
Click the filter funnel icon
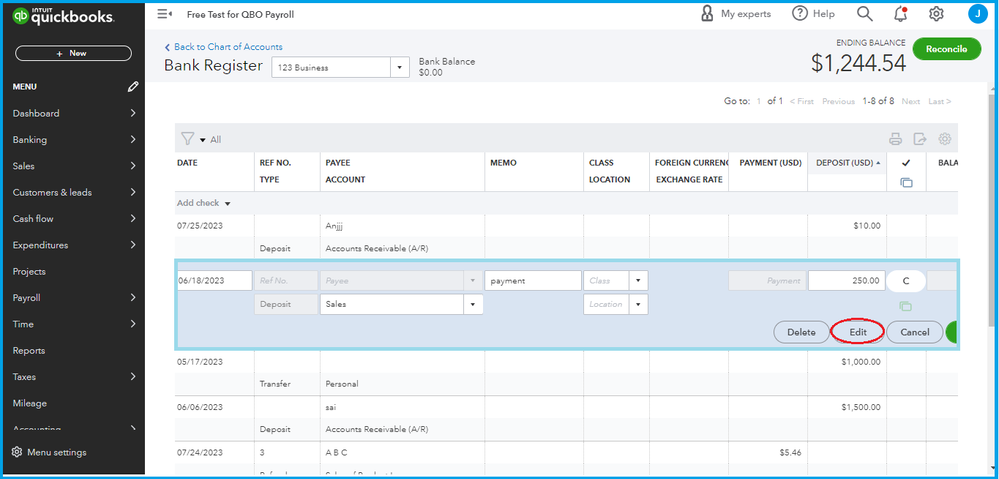click(x=186, y=140)
